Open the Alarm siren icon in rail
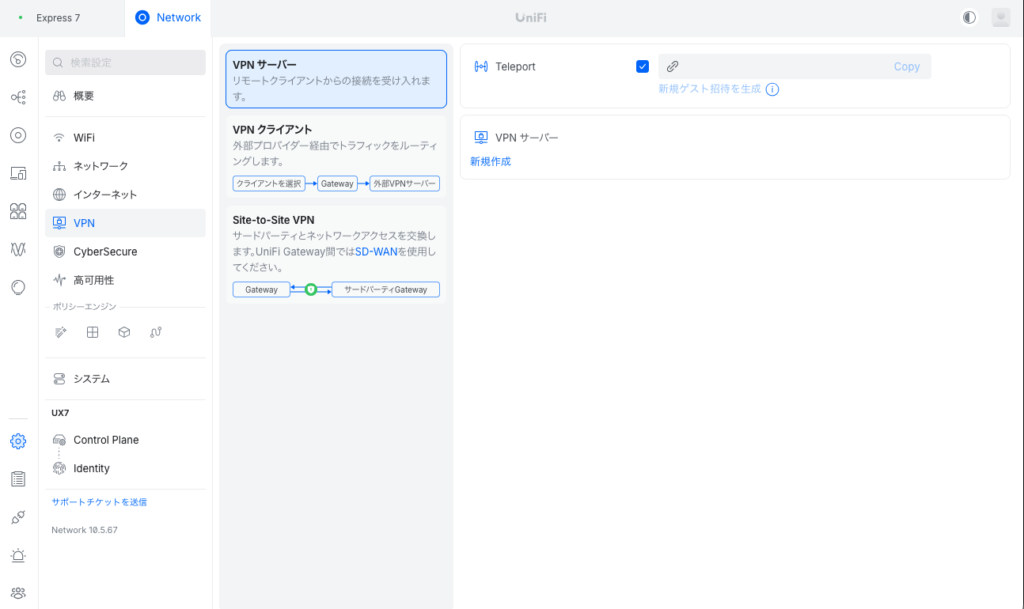Viewport: 1024px width, 609px height. coord(18,555)
